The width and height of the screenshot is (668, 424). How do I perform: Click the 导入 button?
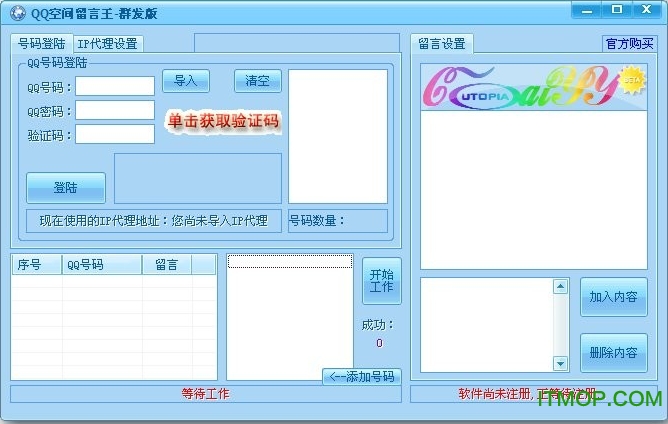click(186, 81)
